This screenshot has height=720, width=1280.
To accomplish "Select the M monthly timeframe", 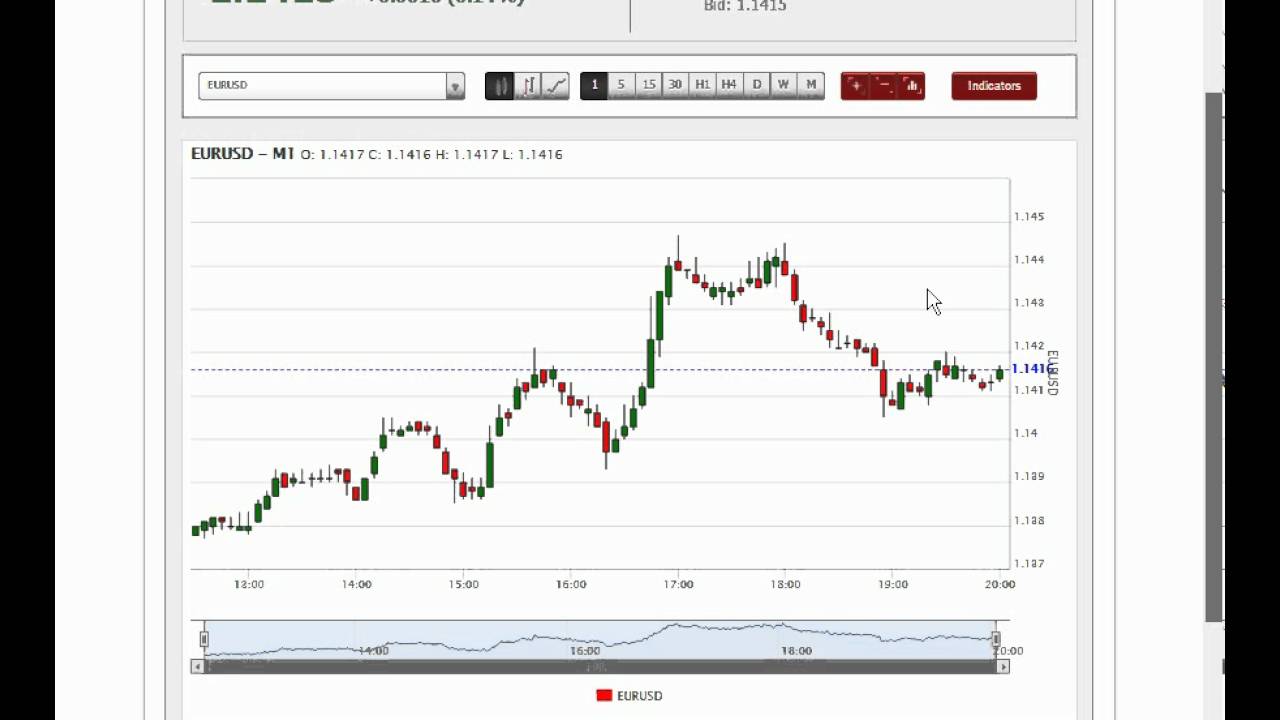I will point(811,85).
